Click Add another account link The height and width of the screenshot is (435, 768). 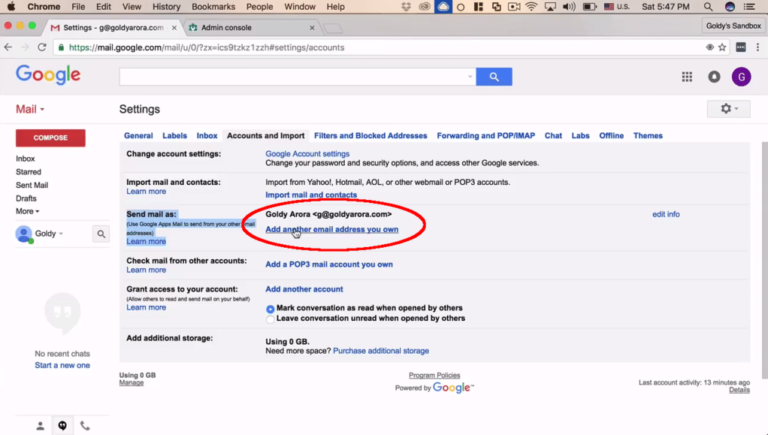click(304, 290)
